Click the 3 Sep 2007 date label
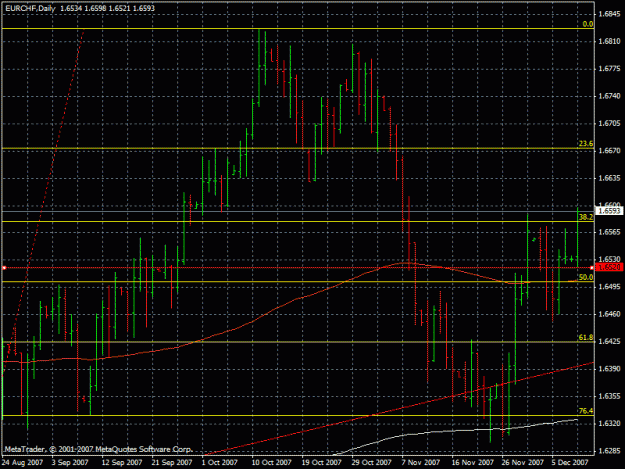This screenshot has width=625, height=469. click(x=70, y=462)
